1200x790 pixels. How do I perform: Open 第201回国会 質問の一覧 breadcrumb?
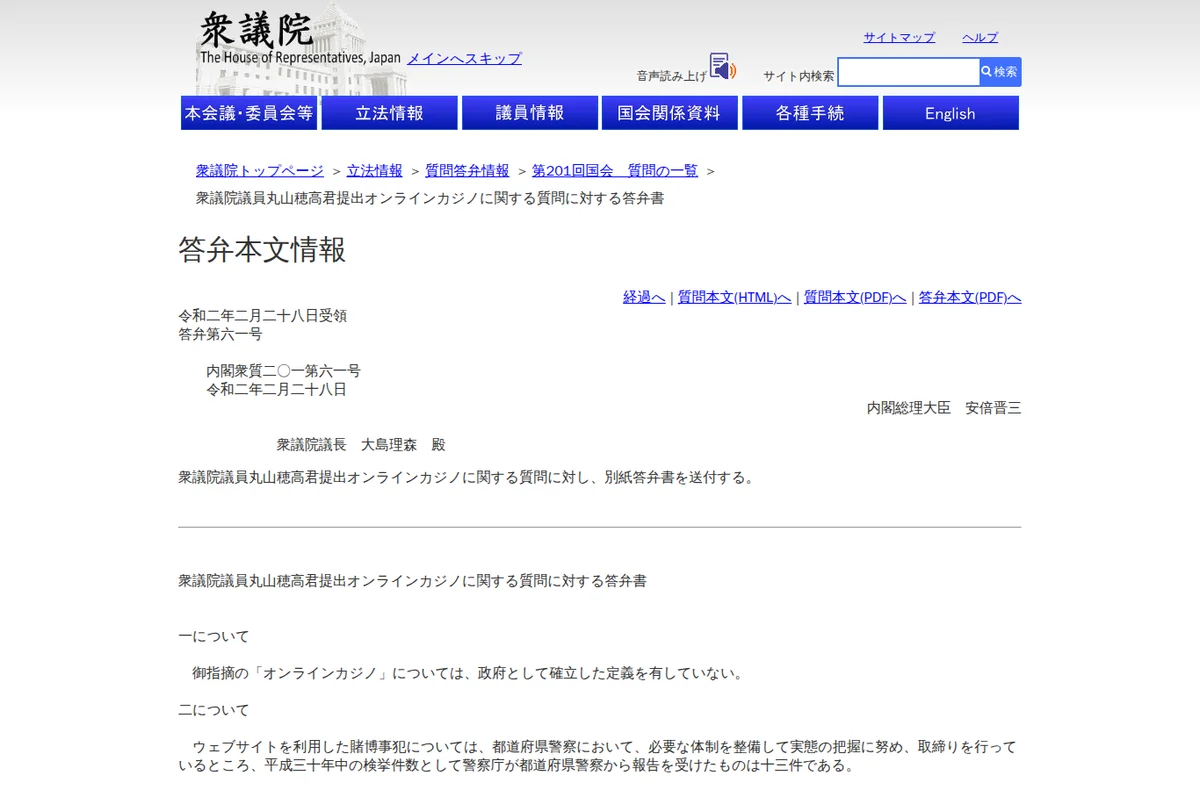[615, 170]
